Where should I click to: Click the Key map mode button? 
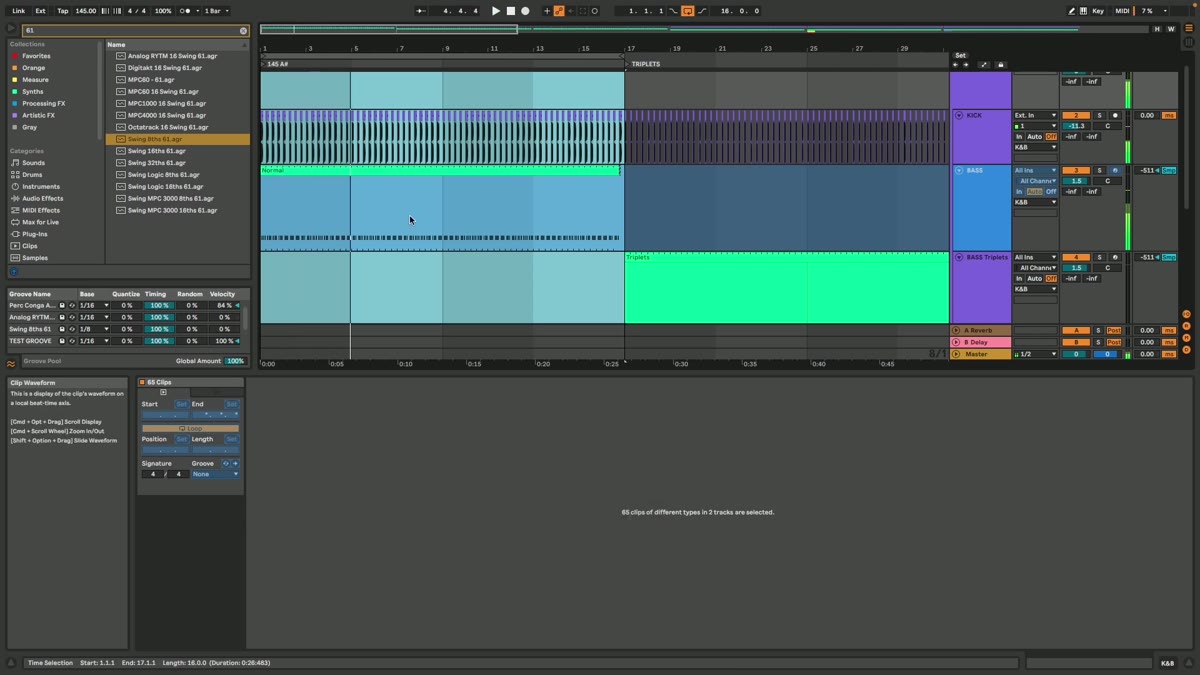(1098, 11)
